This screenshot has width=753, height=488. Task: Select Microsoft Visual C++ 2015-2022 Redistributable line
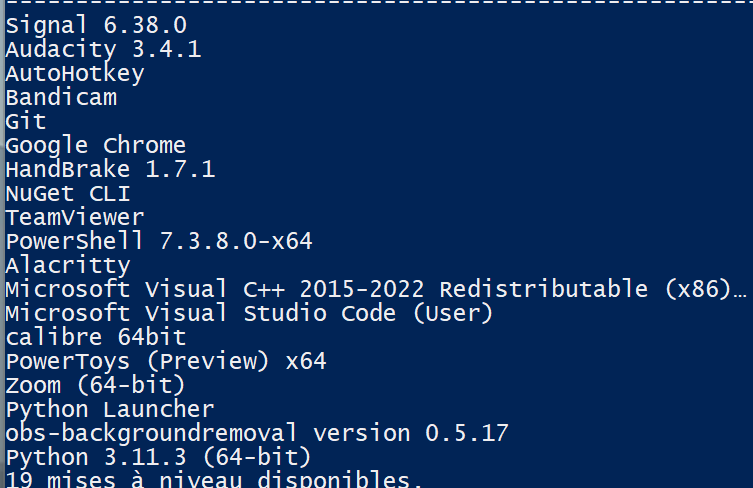(376, 289)
